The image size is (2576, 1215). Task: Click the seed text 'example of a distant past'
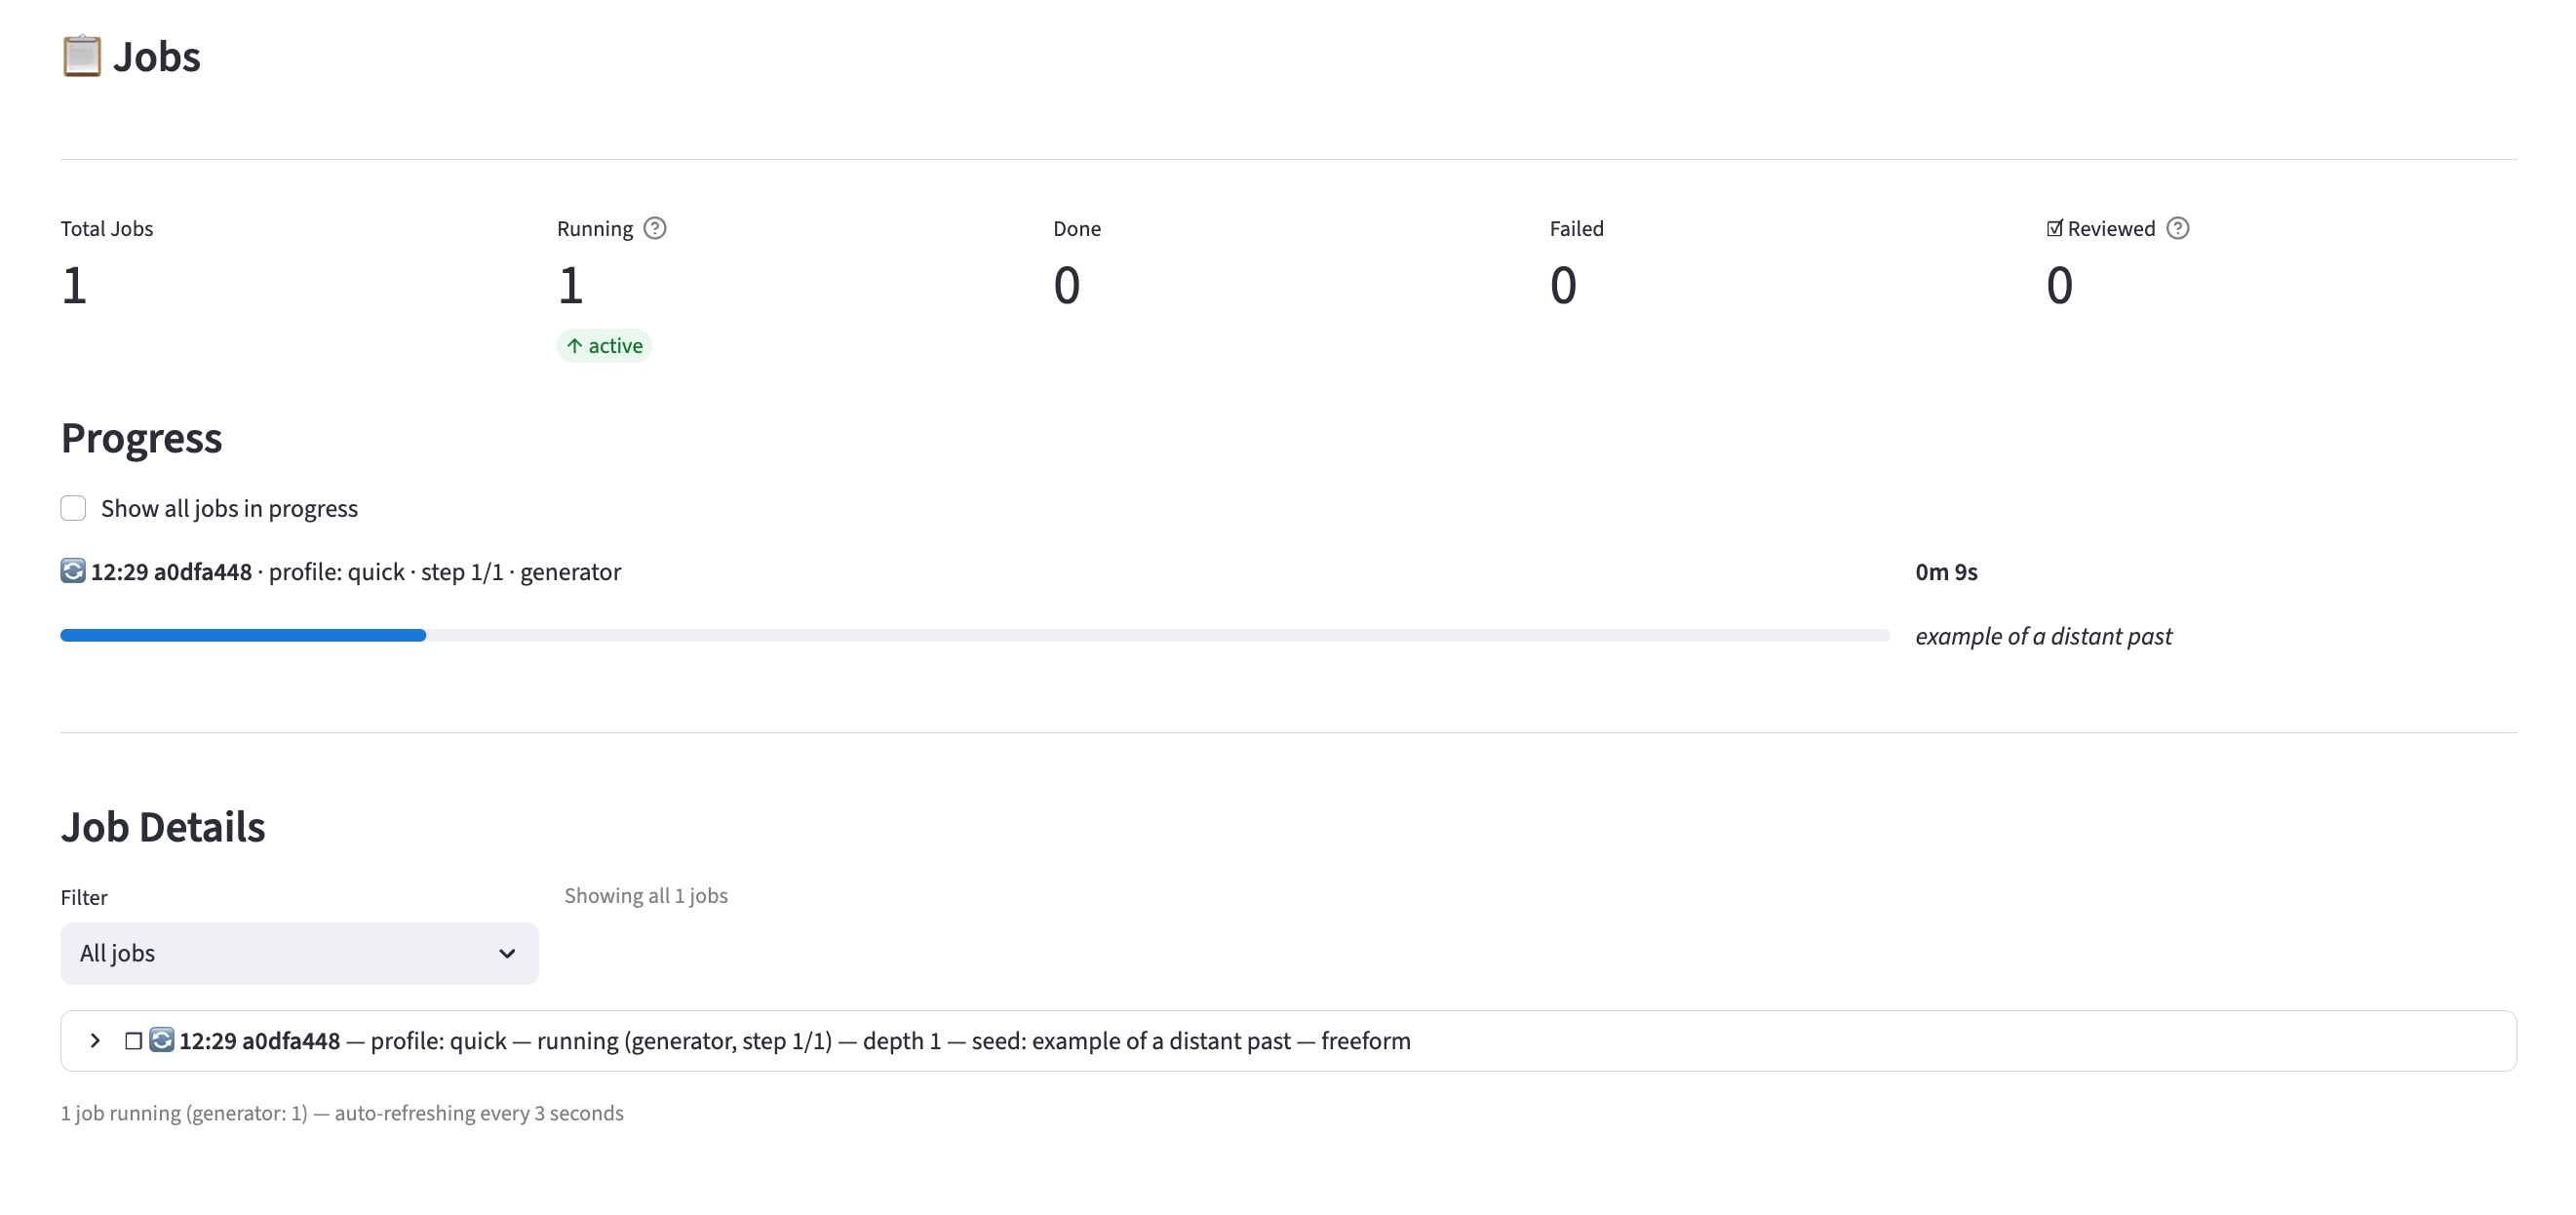tap(2043, 636)
